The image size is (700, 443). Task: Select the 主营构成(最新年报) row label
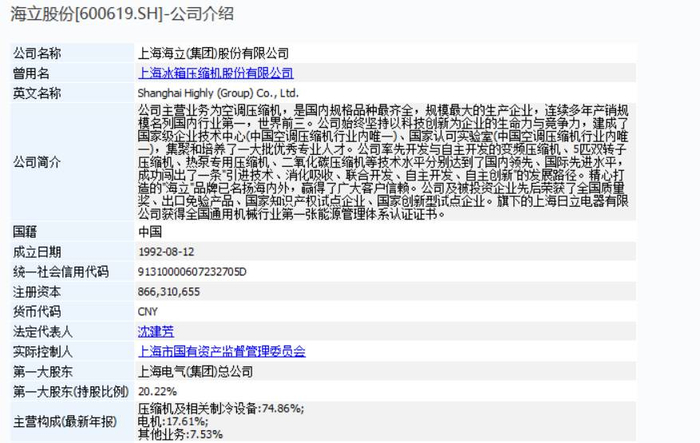tap(65, 422)
